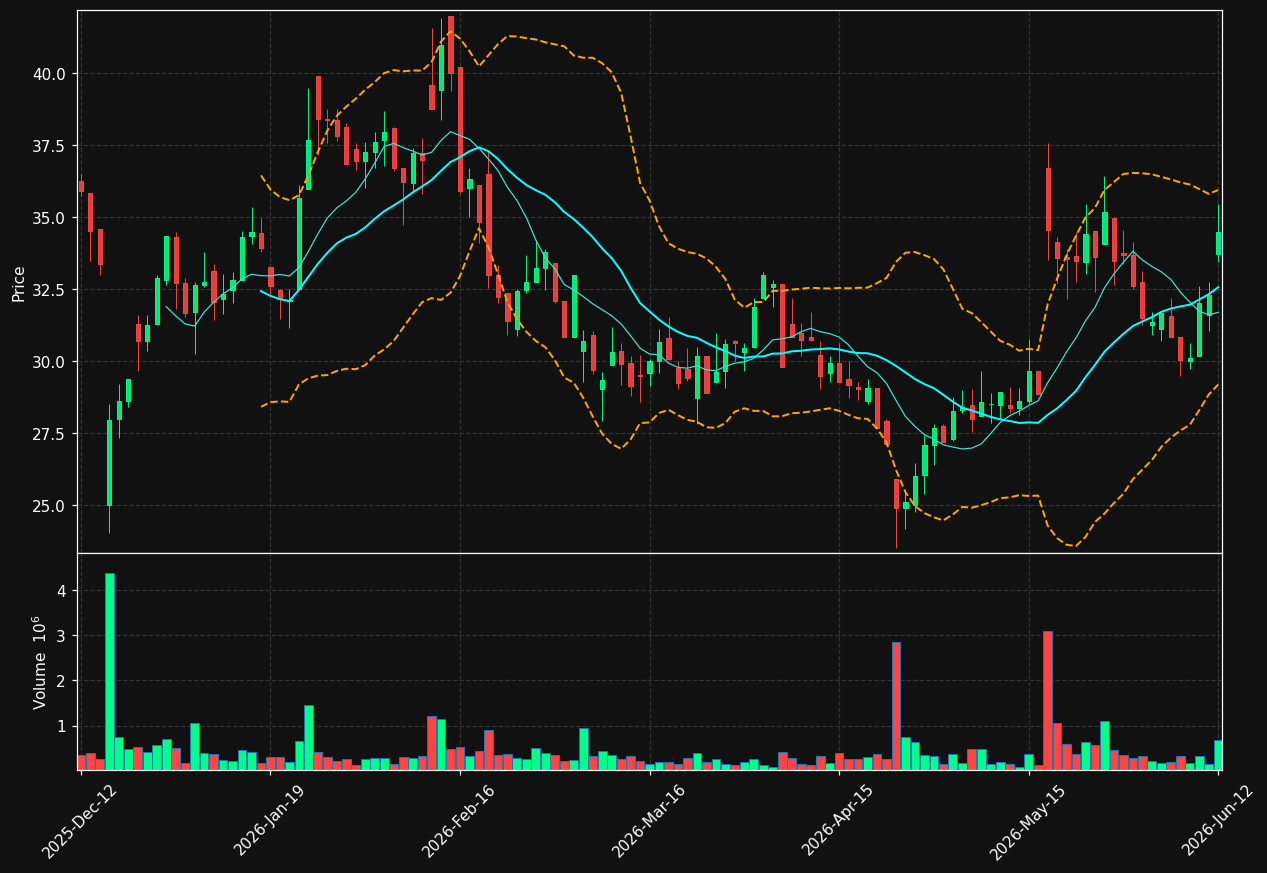This screenshot has height=873, width=1267.
Task: Click the tallest green volume bar in December
Action: (x=109, y=671)
